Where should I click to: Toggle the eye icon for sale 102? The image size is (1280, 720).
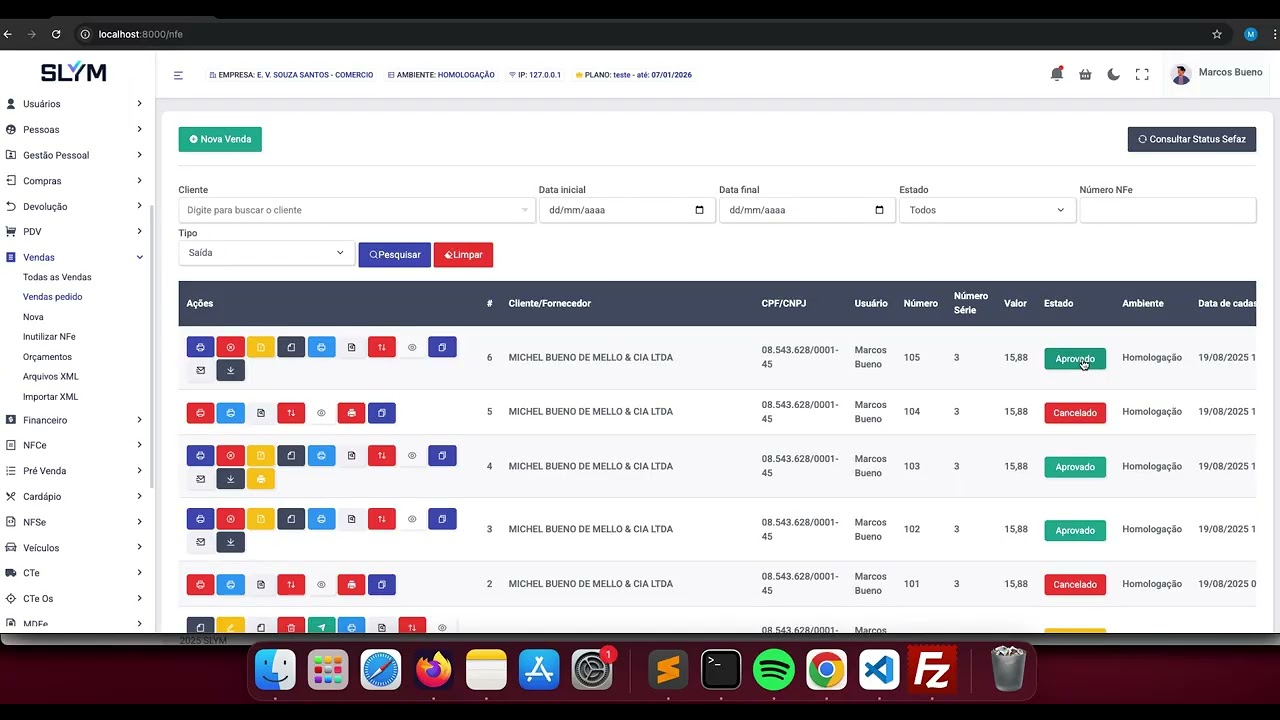pyautogui.click(x=412, y=519)
